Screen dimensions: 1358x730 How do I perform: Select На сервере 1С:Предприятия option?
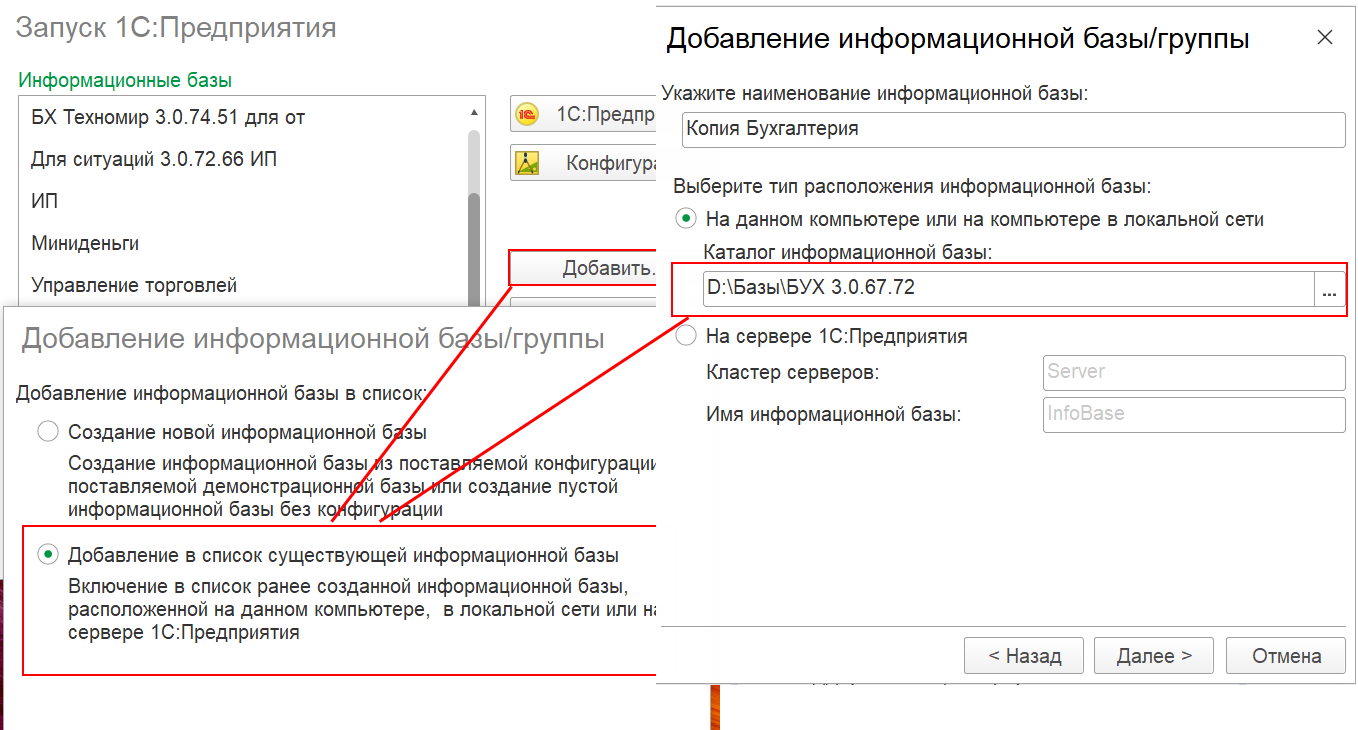click(686, 336)
